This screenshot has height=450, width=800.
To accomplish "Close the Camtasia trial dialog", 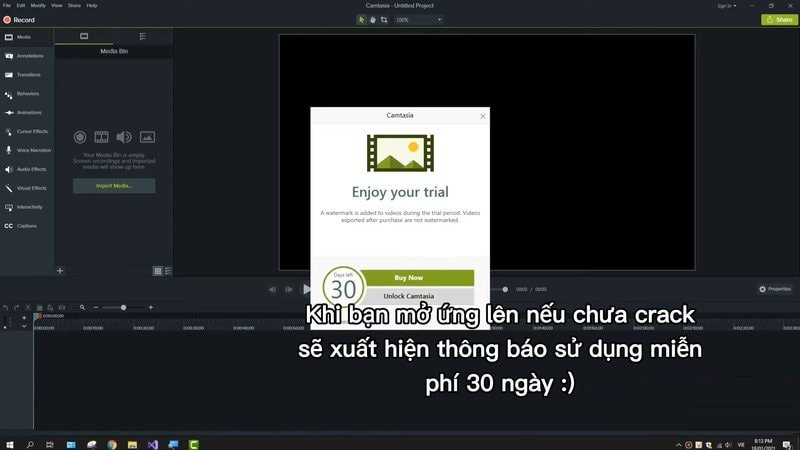I will pyautogui.click(x=483, y=116).
